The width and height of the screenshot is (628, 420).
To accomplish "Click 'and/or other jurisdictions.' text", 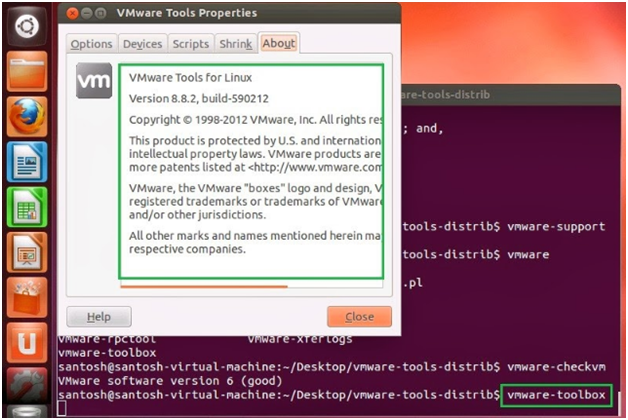I will 197,215.
